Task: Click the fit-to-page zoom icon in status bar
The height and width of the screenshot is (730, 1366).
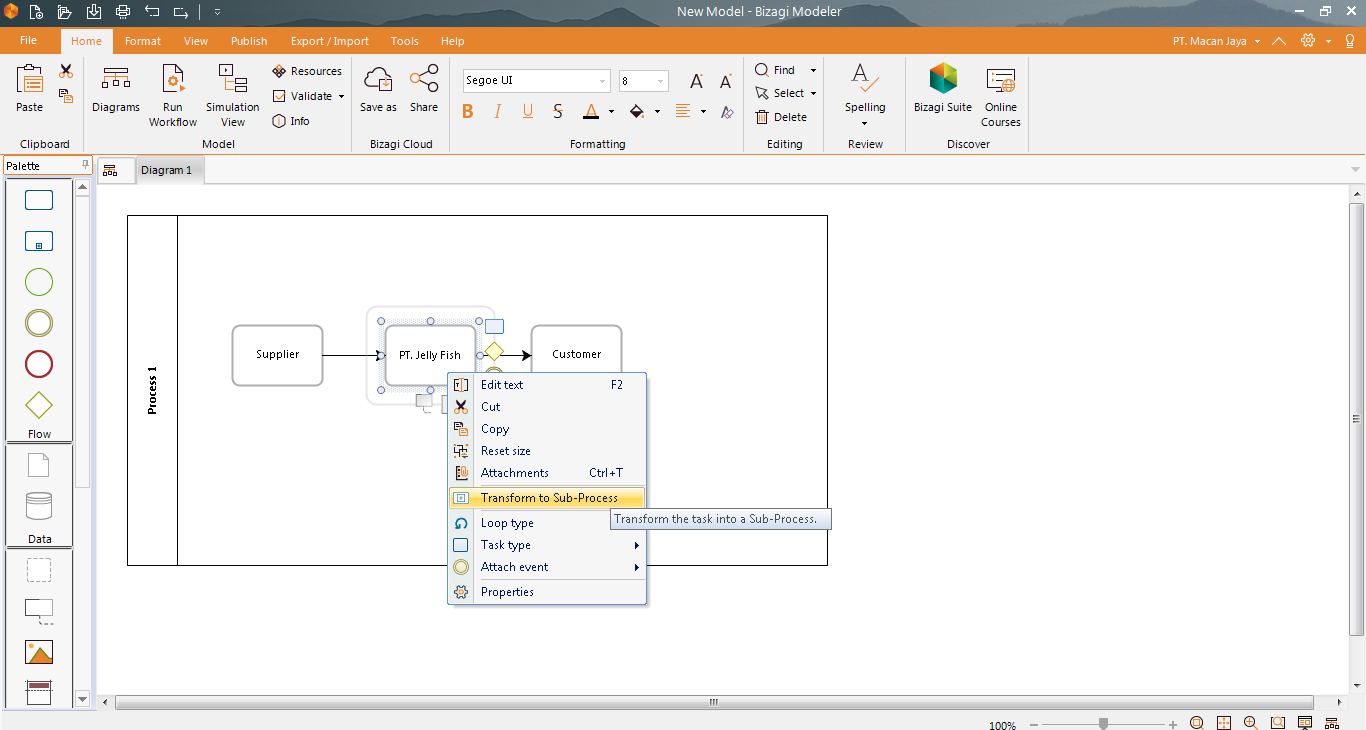Action: (x=1224, y=723)
